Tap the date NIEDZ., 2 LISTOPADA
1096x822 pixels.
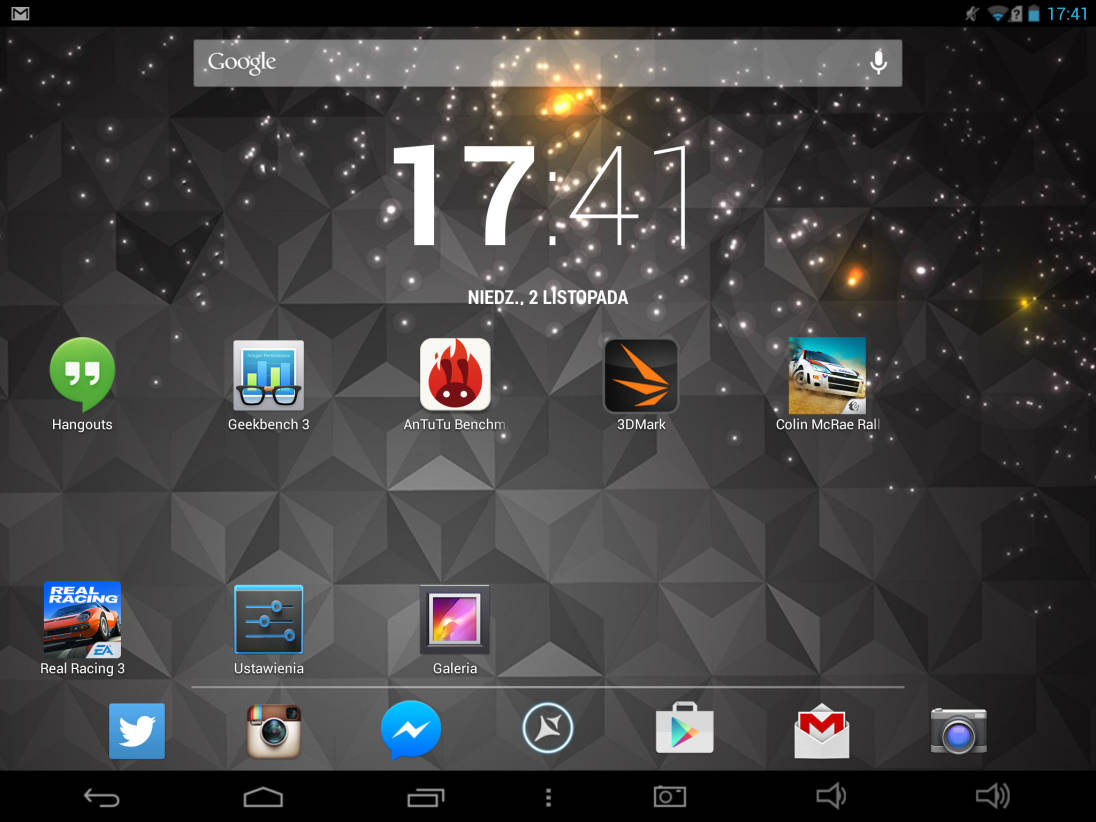tap(547, 298)
